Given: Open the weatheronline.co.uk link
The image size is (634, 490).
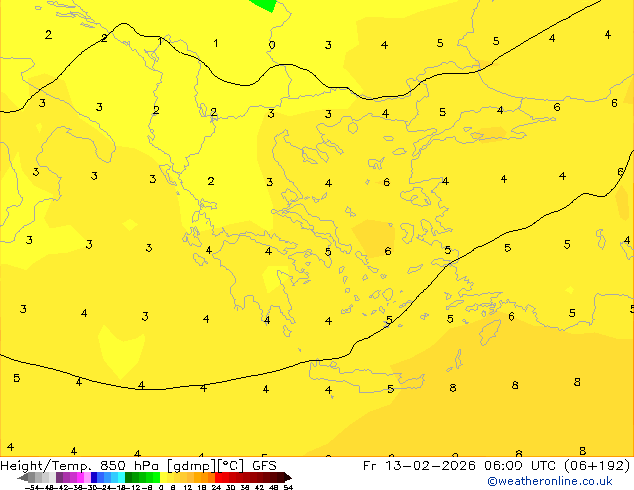Looking at the screenshot, I should 550,481.
